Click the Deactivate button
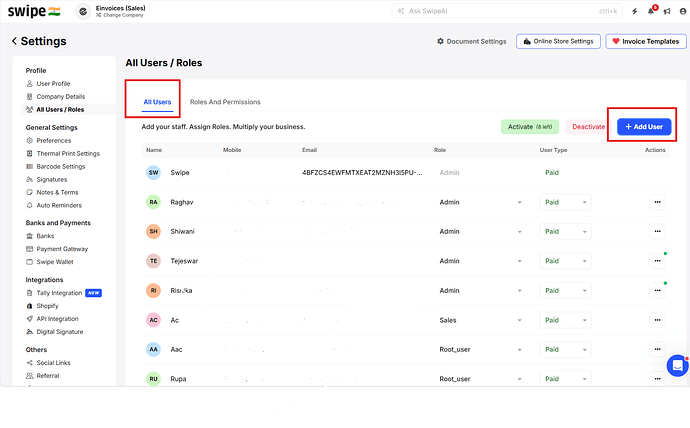Image resolution: width=690 pixels, height=428 pixels. [588, 127]
